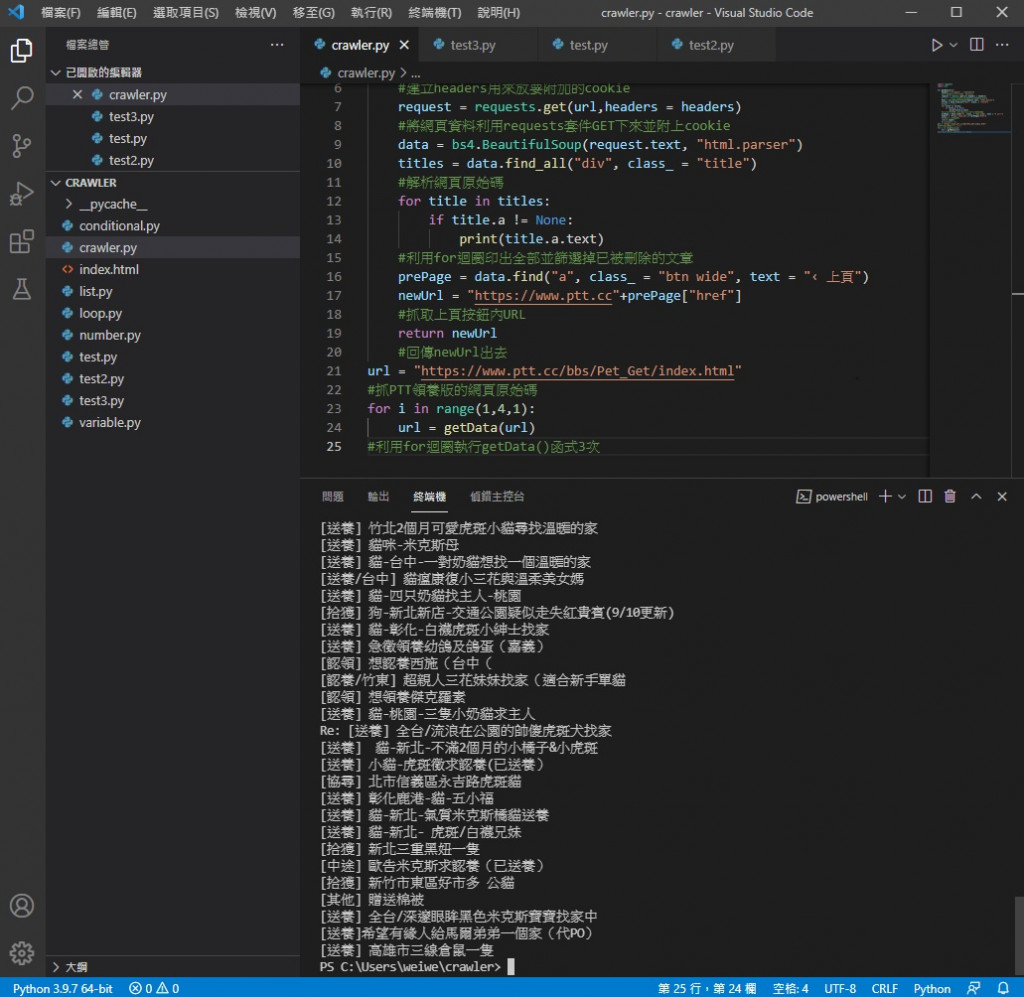Open the Search view in activity bar
Image resolution: width=1024 pixels, height=997 pixels.
22,98
